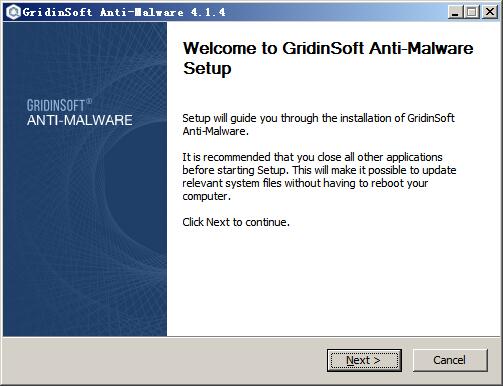Click the 'Setup will guide you' paragraph

pos(318,124)
